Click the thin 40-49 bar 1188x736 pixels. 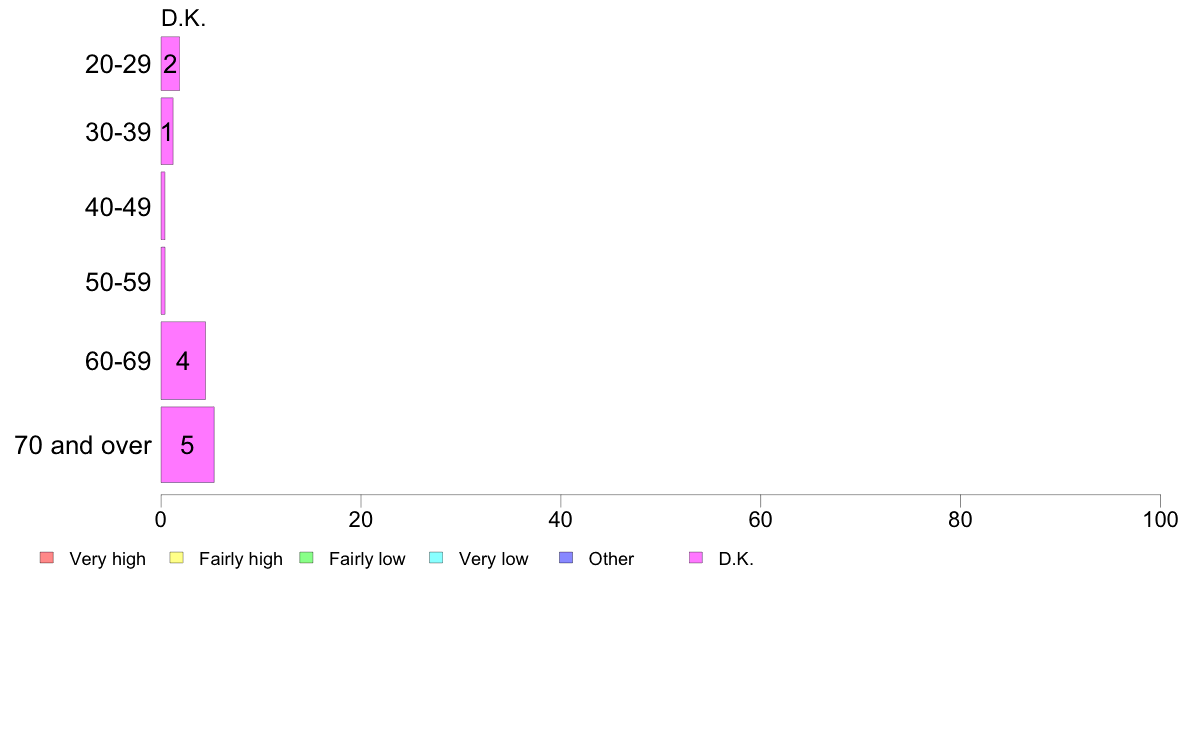tap(163, 206)
